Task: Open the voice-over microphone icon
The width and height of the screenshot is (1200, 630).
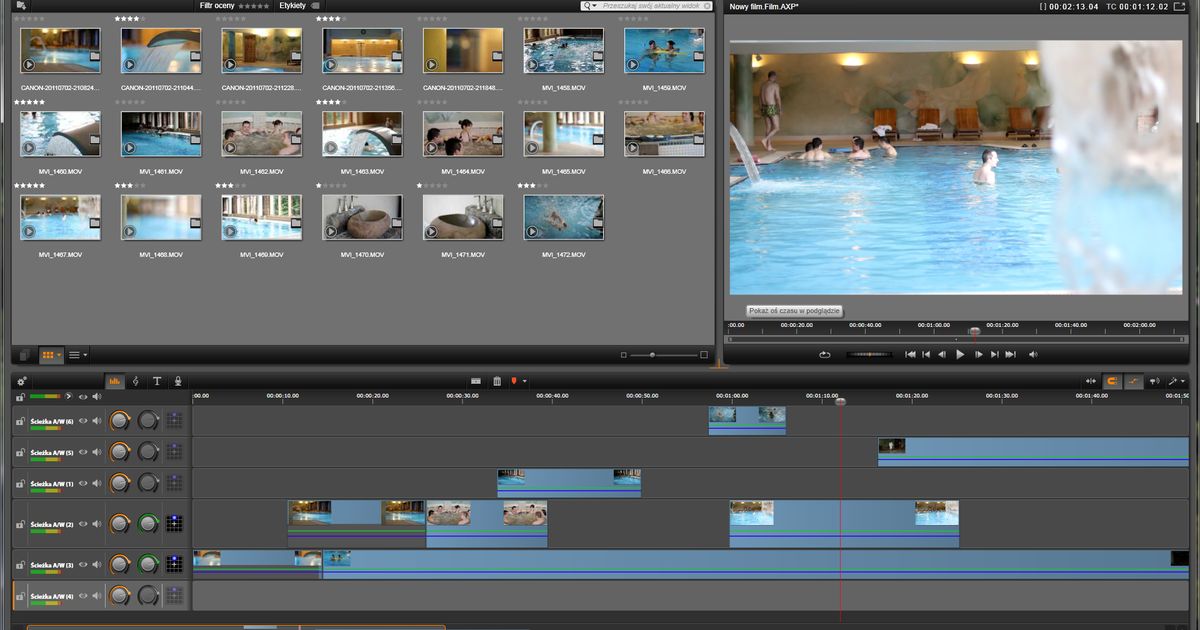Action: pyautogui.click(x=178, y=381)
